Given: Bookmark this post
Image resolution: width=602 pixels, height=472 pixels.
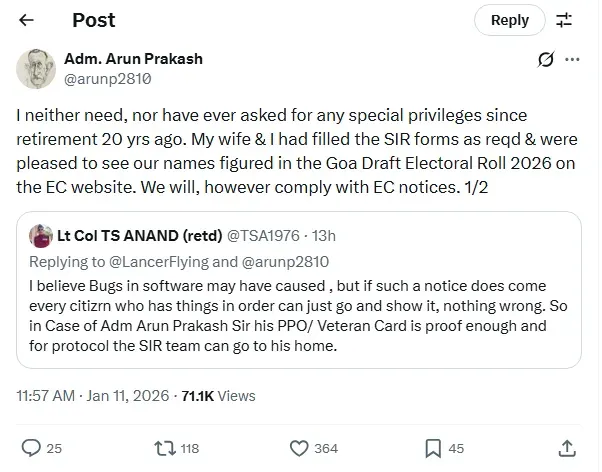Looking at the screenshot, I should [433, 448].
